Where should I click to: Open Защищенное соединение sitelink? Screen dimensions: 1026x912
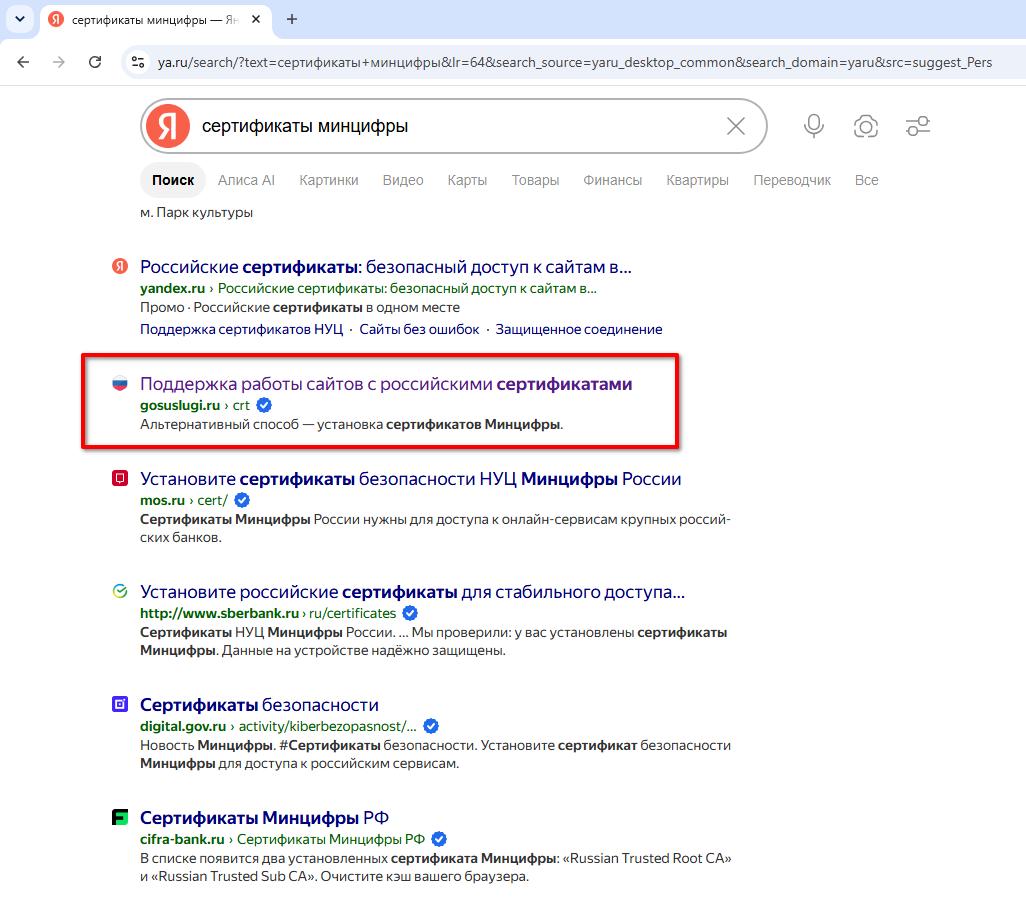[578, 329]
